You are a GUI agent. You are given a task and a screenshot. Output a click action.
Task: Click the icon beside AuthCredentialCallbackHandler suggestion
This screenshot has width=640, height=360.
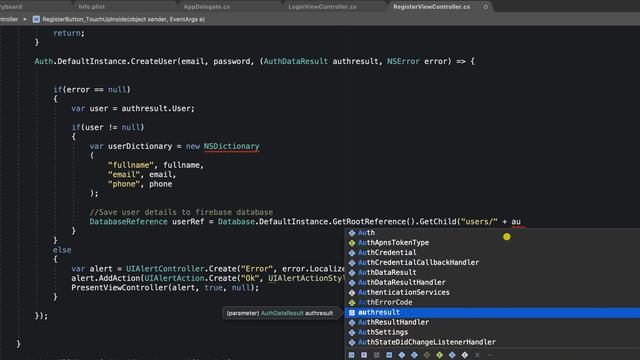point(352,262)
